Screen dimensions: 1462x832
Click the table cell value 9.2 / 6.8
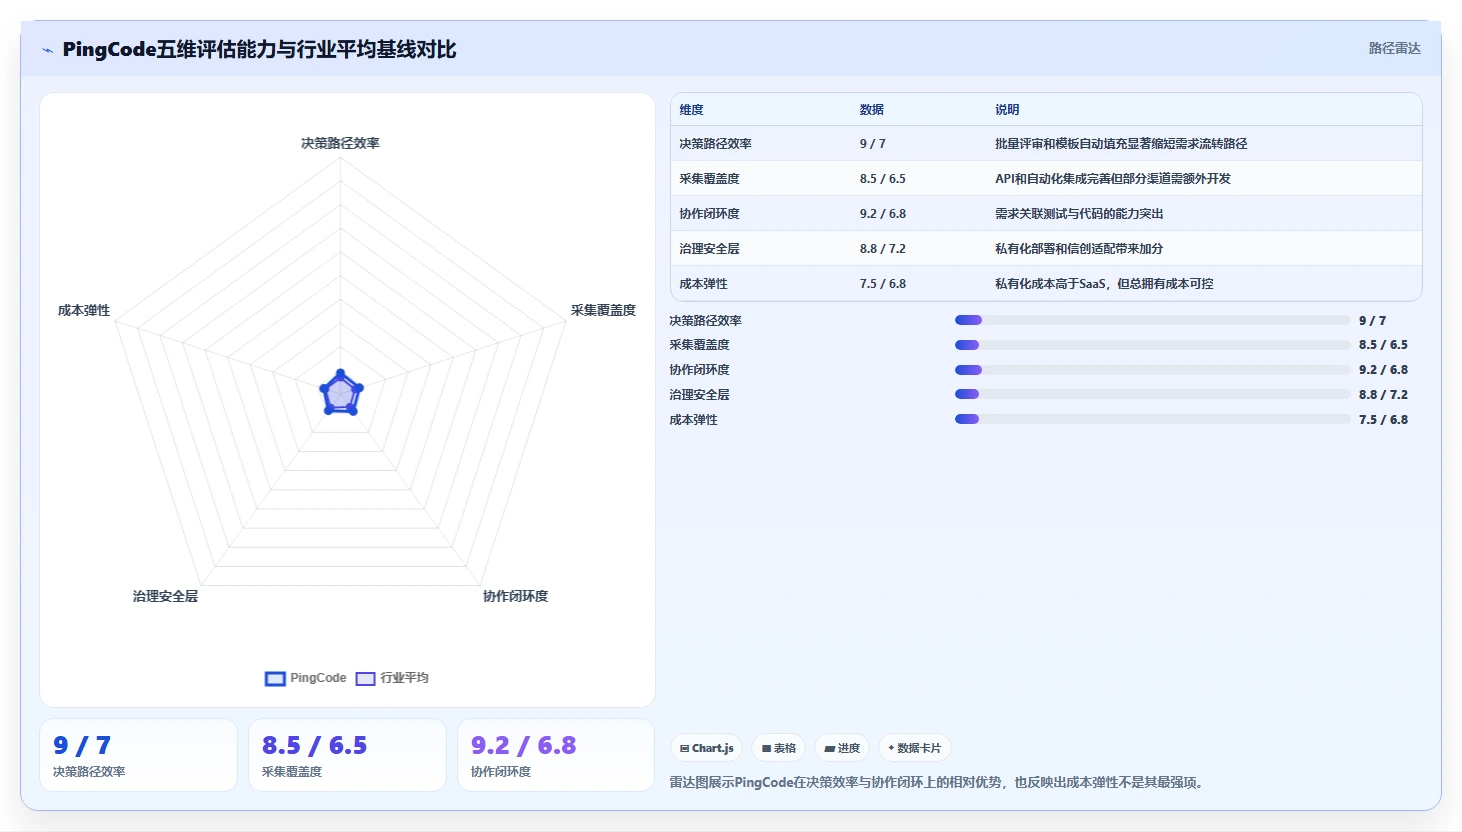coord(883,214)
